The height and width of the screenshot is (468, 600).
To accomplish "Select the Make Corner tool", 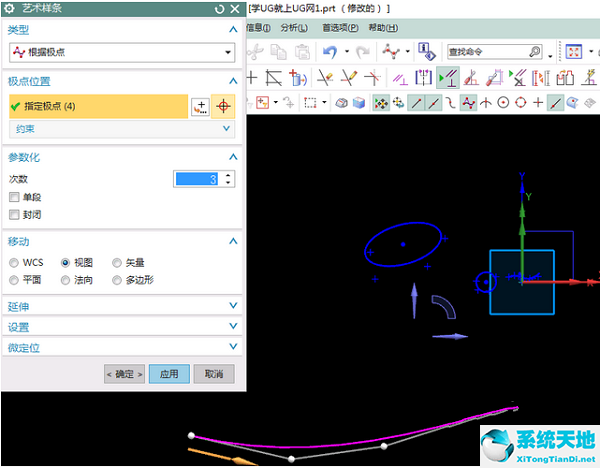I will tap(372, 78).
